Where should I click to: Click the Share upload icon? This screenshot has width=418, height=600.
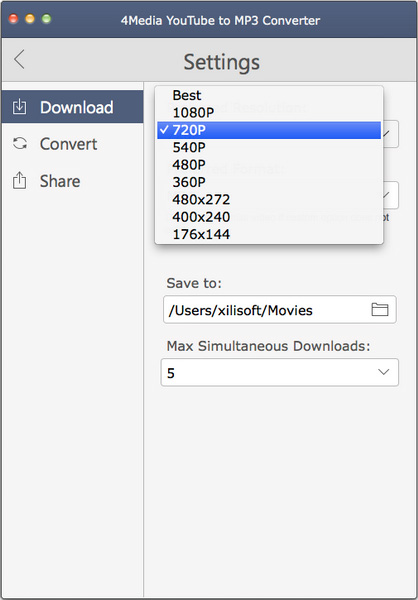coord(20,181)
